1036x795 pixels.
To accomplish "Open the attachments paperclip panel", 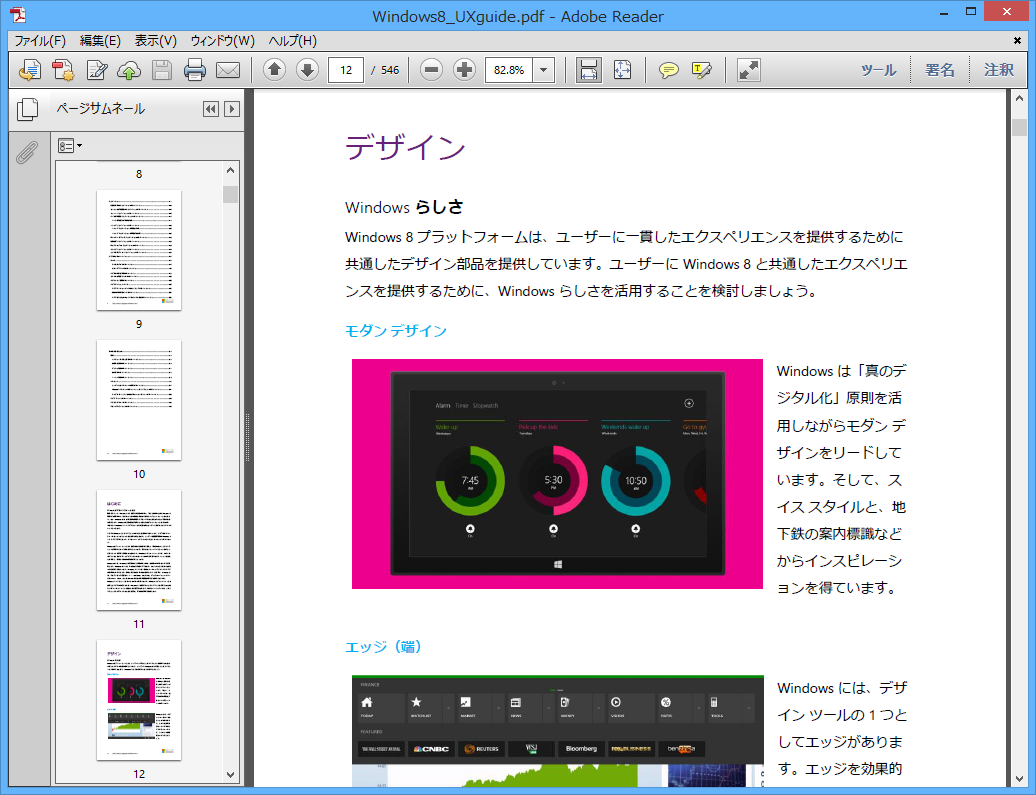I will click(x=27, y=153).
